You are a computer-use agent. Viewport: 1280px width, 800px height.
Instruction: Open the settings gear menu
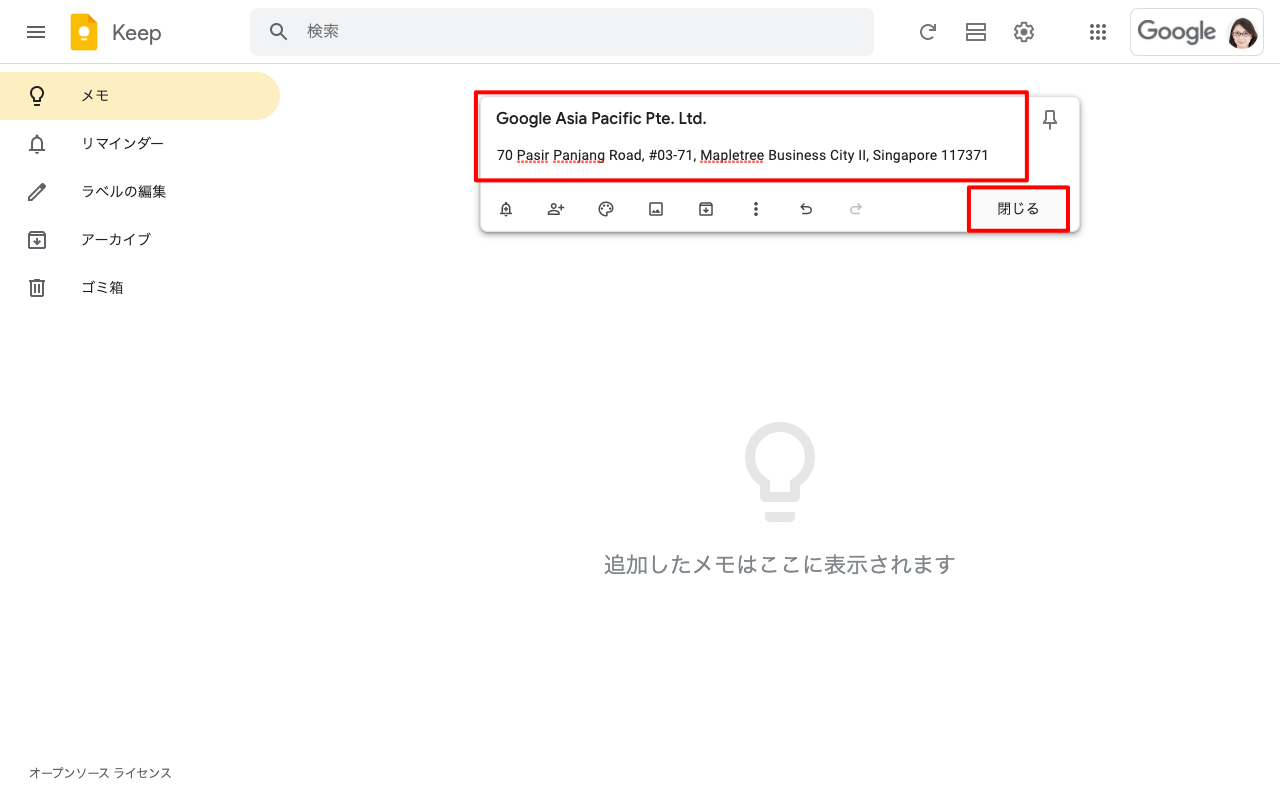point(1024,32)
